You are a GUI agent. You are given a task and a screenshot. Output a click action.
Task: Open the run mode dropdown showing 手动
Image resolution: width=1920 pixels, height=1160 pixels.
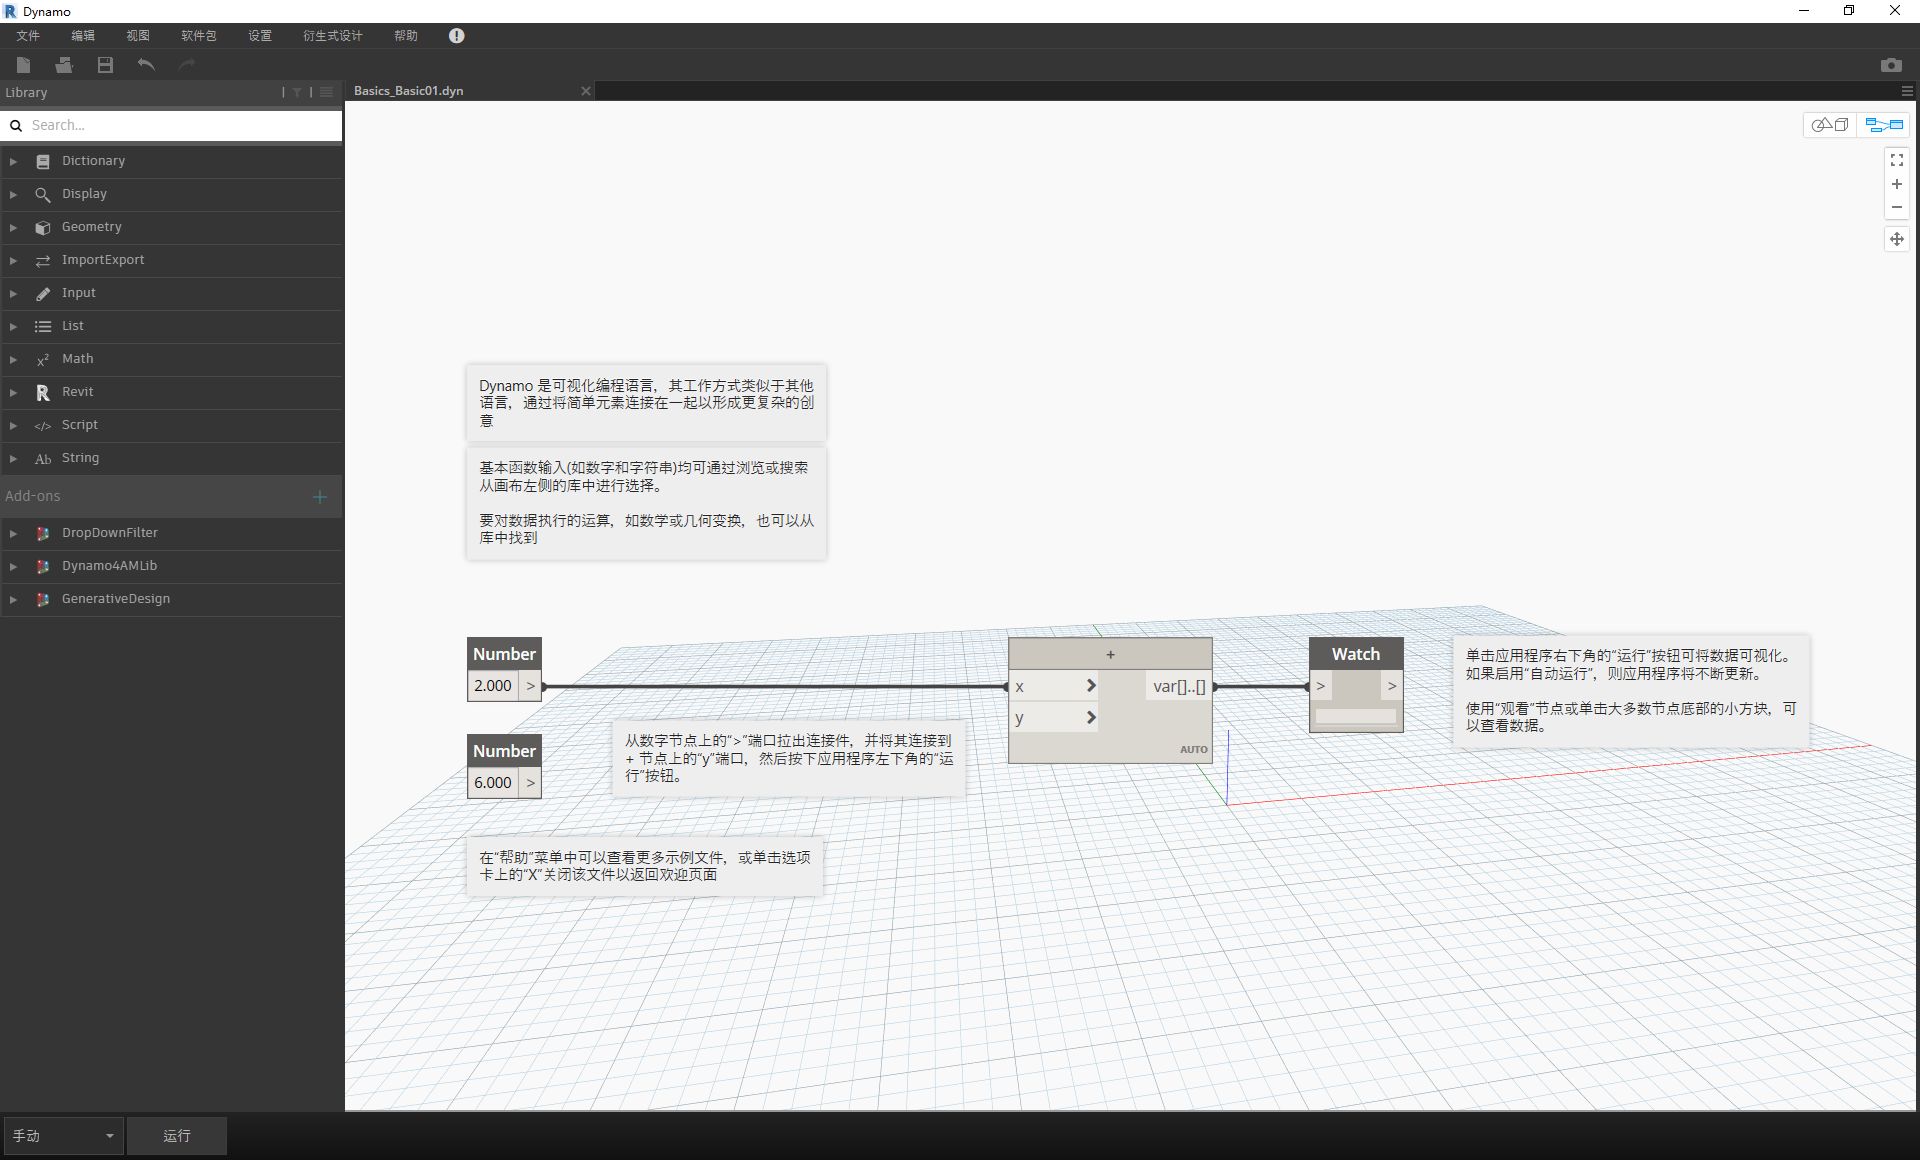point(63,1136)
